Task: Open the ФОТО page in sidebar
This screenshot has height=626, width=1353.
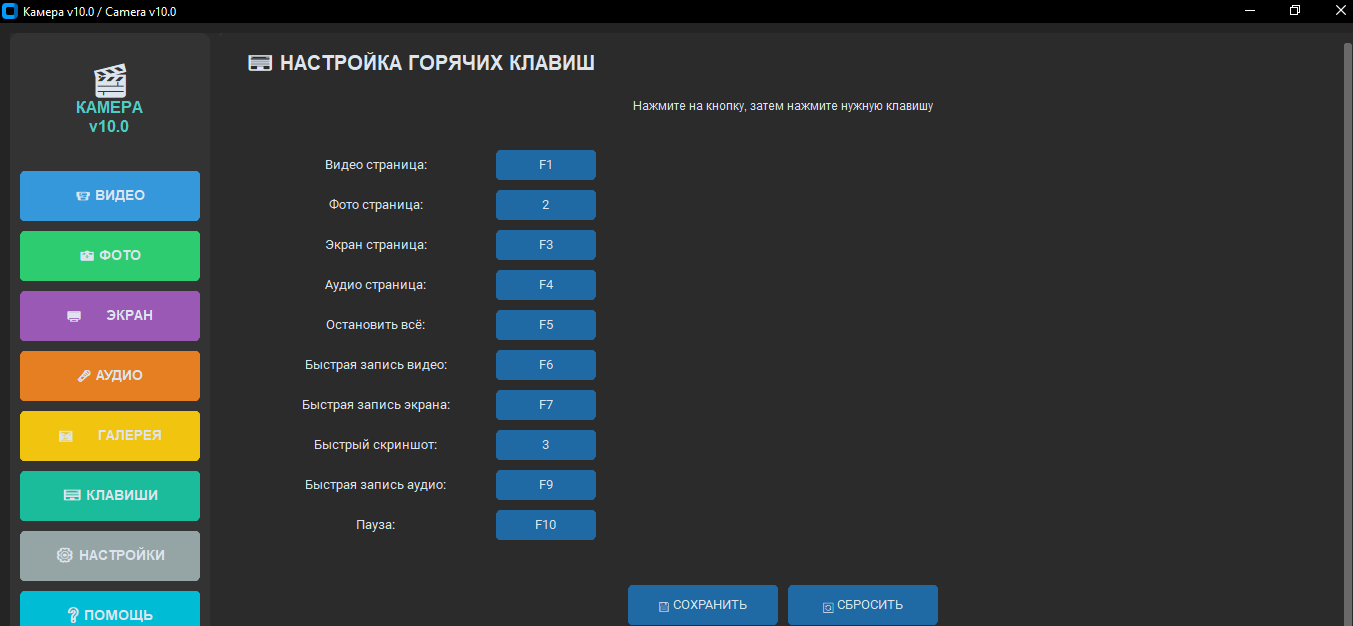Action: 110,256
